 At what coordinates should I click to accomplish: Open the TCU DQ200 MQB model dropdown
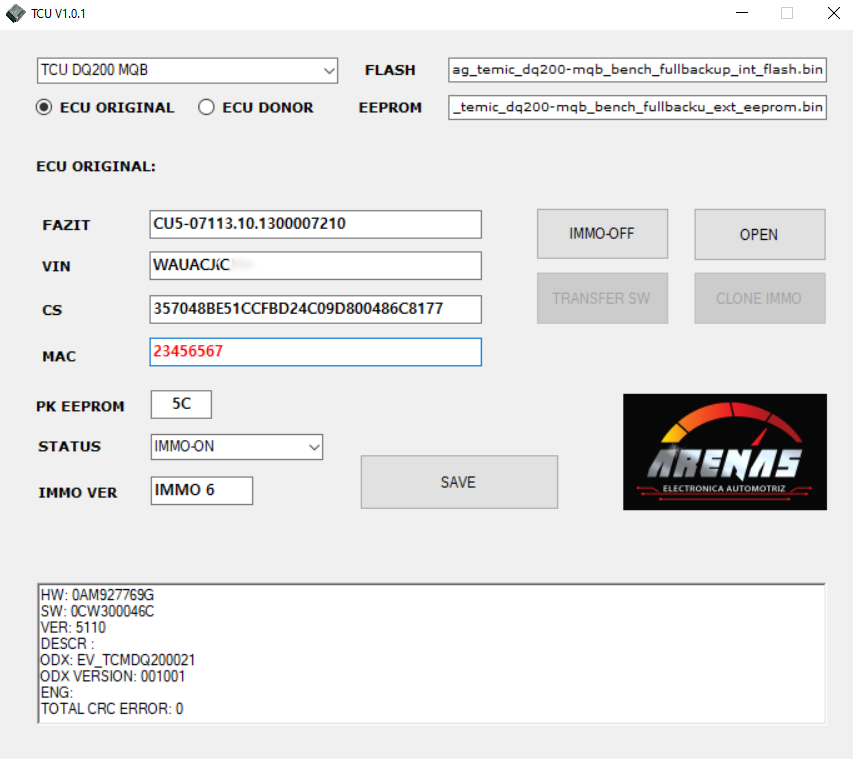pyautogui.click(x=188, y=71)
